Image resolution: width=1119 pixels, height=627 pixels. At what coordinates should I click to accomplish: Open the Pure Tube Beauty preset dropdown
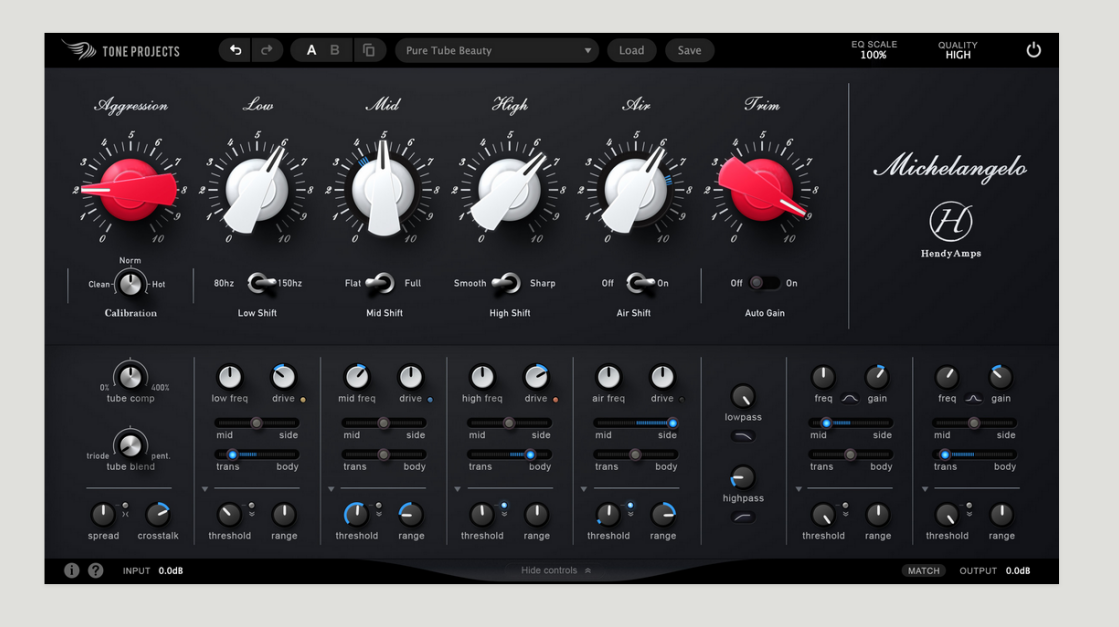(496, 50)
